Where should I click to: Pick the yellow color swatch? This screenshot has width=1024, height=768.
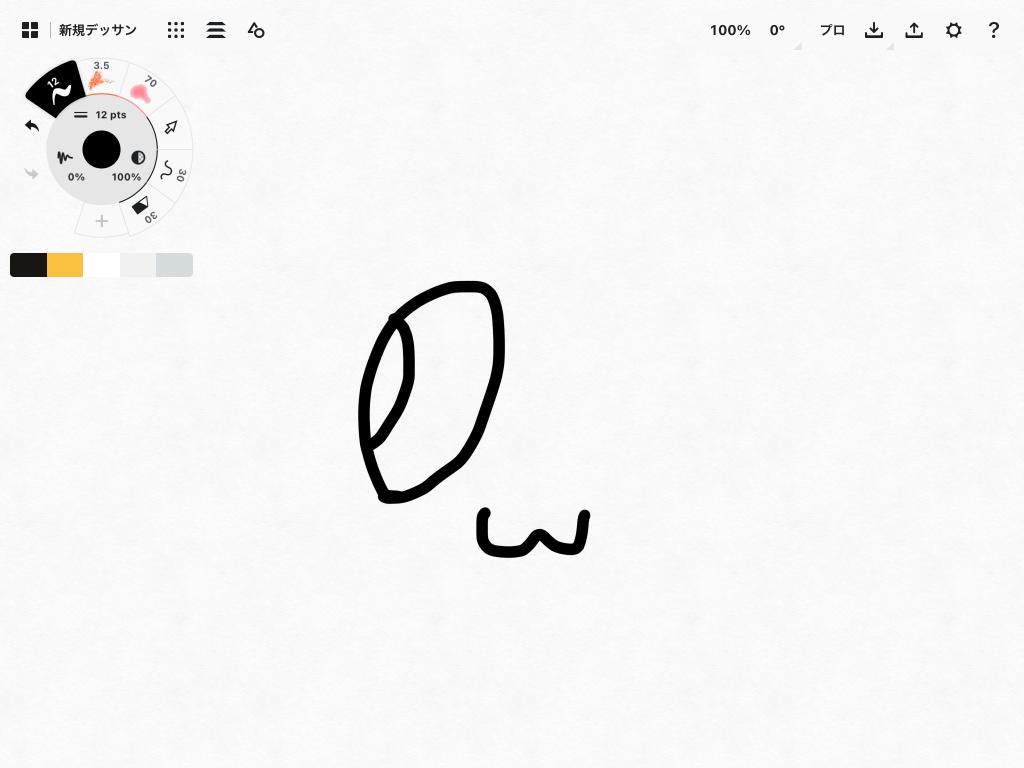(x=65, y=265)
